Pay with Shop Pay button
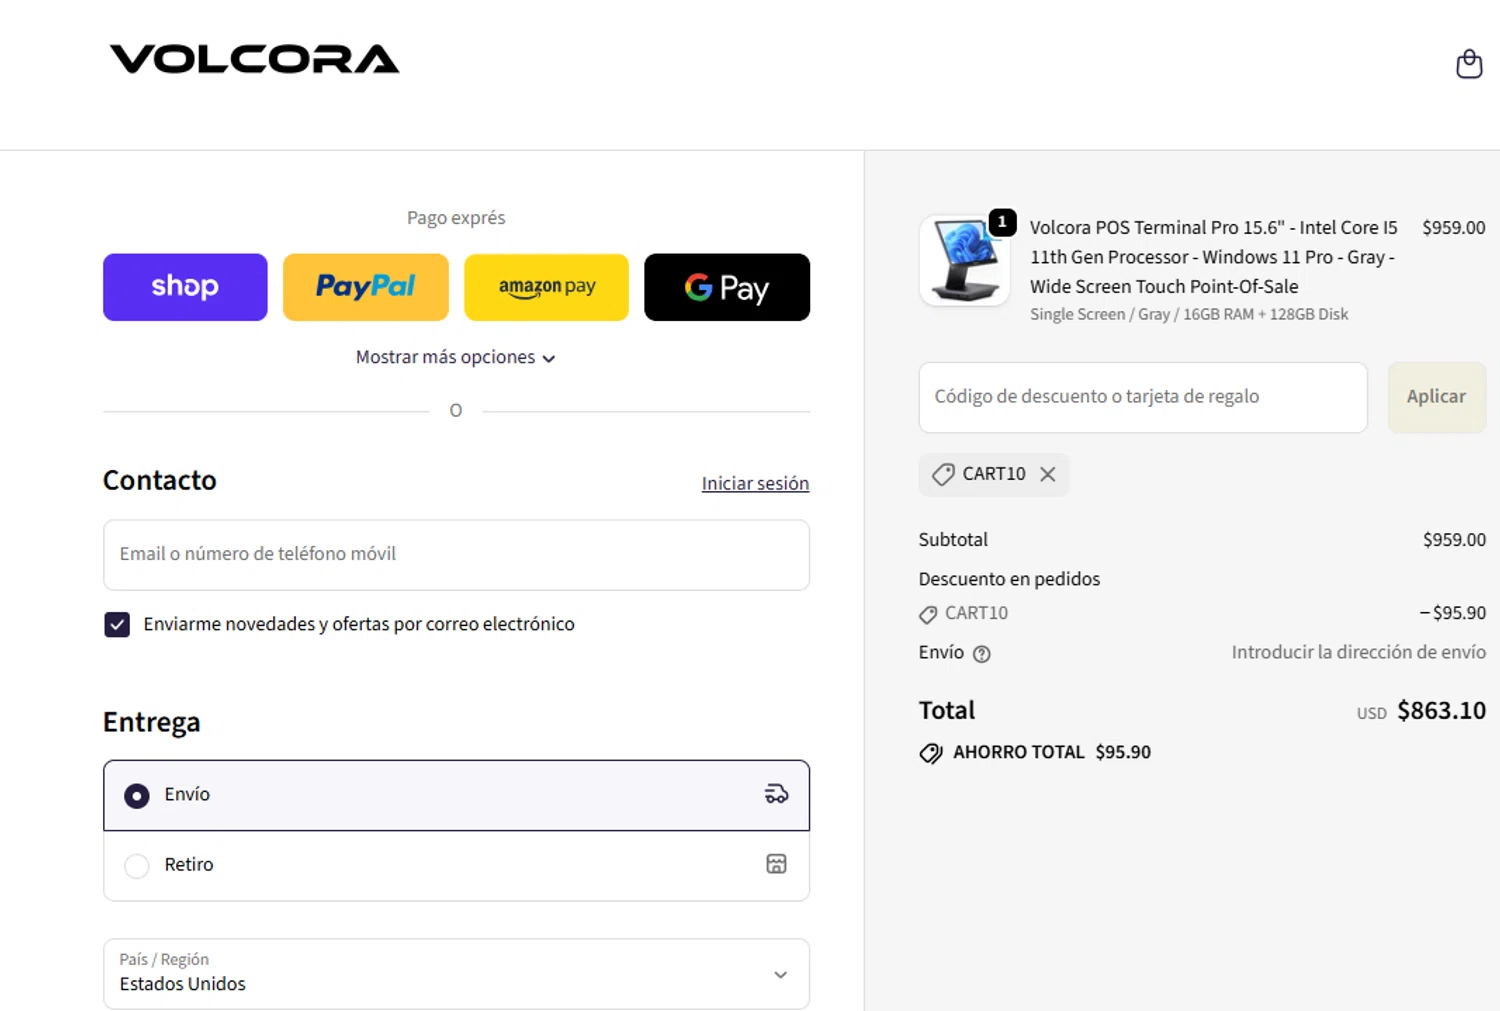 point(185,287)
